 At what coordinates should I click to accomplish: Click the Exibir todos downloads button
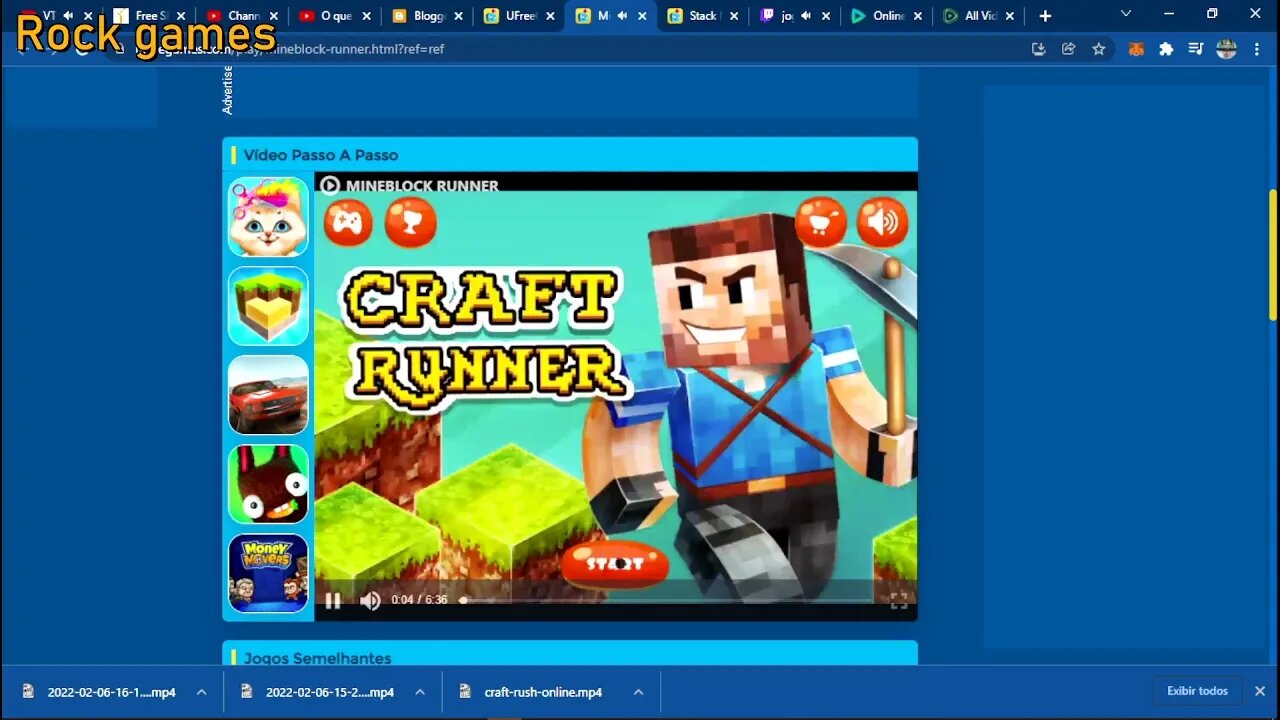click(1197, 691)
